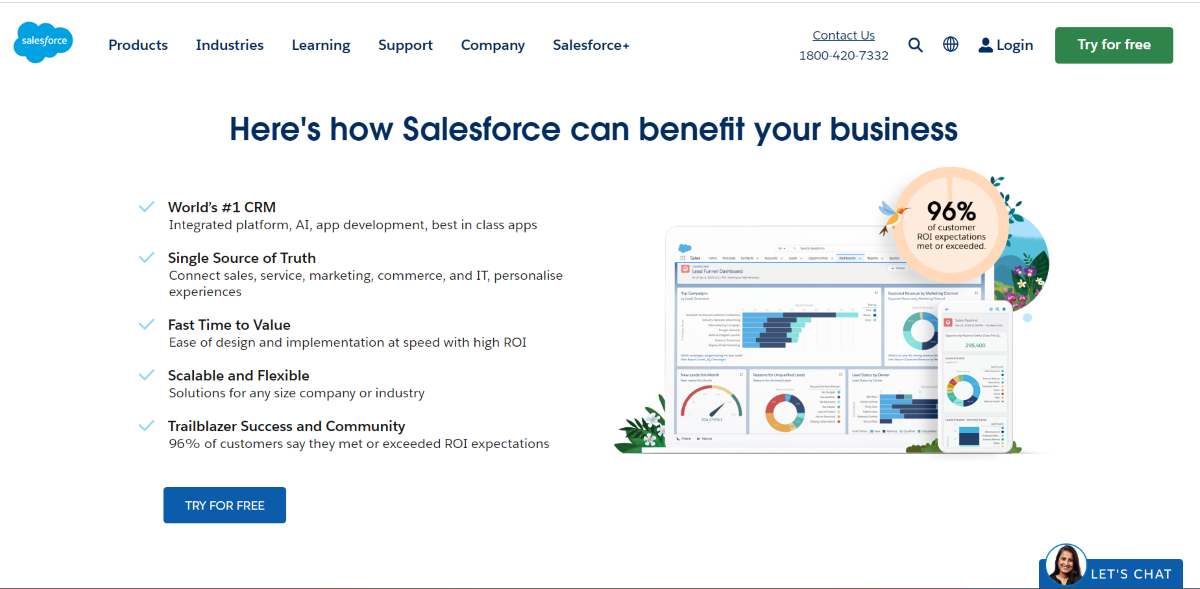The width and height of the screenshot is (1200, 589).
Task: Open the Products menu
Action: (x=138, y=45)
